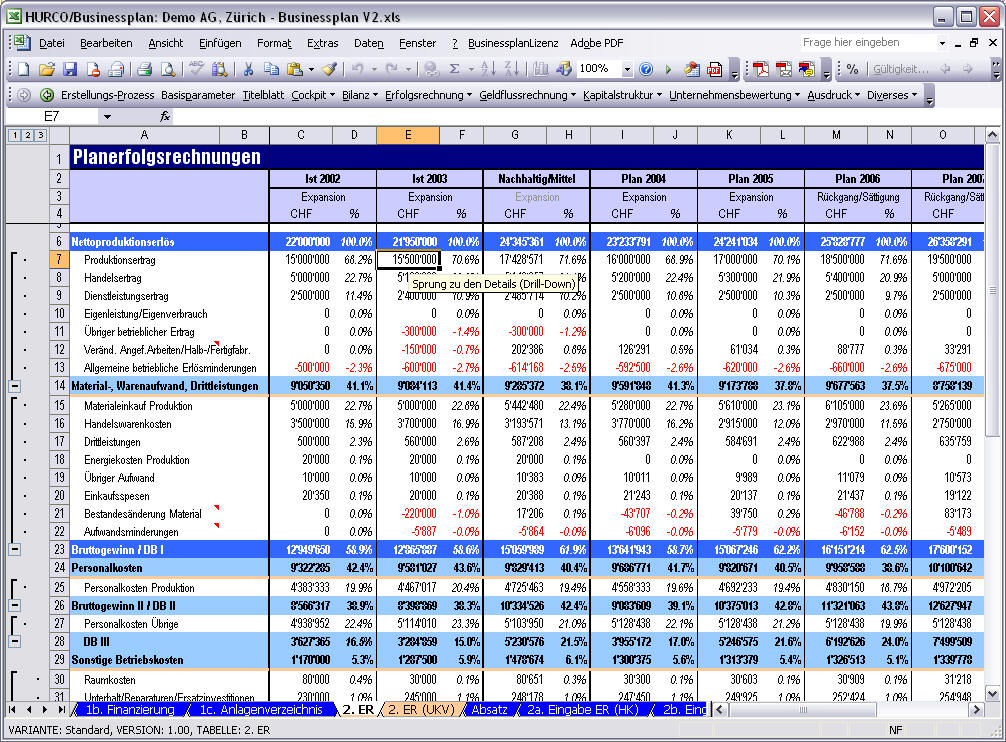1006x742 pixels.
Task: Click the green back arrow navigation icon
Action: point(47,95)
